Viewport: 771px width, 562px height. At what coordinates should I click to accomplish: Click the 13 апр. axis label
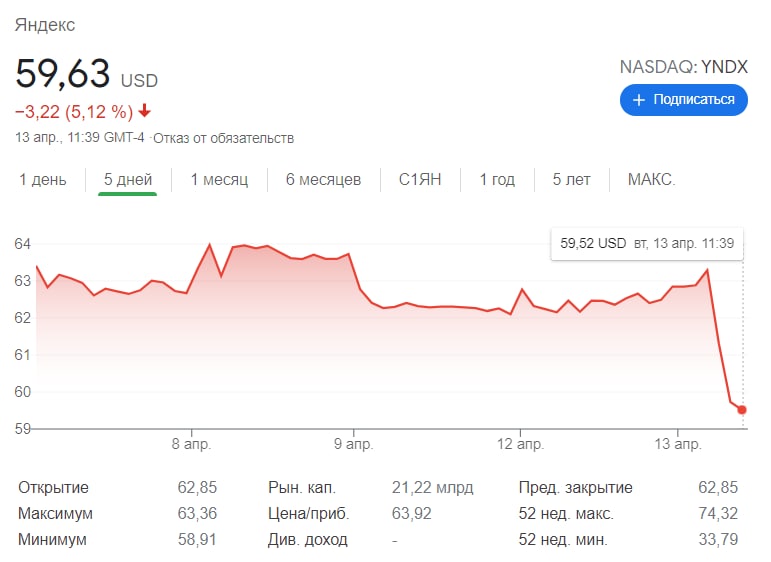[x=678, y=444]
